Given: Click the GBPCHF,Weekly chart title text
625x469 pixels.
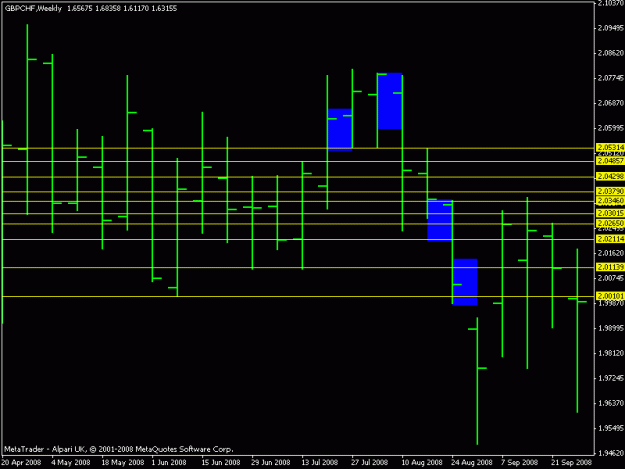Looking at the screenshot, I should pyautogui.click(x=33, y=8).
